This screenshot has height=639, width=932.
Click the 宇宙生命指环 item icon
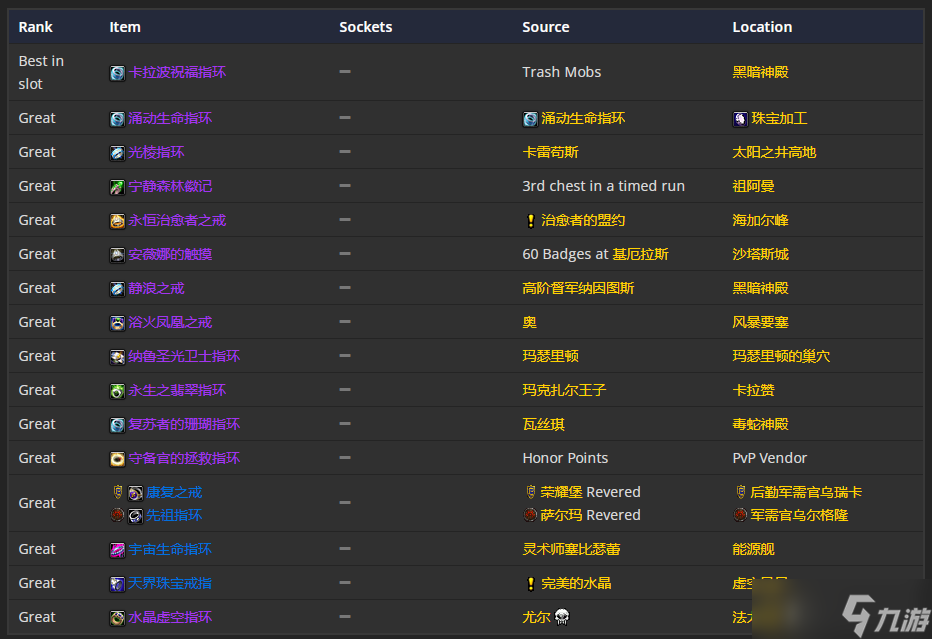pos(117,550)
